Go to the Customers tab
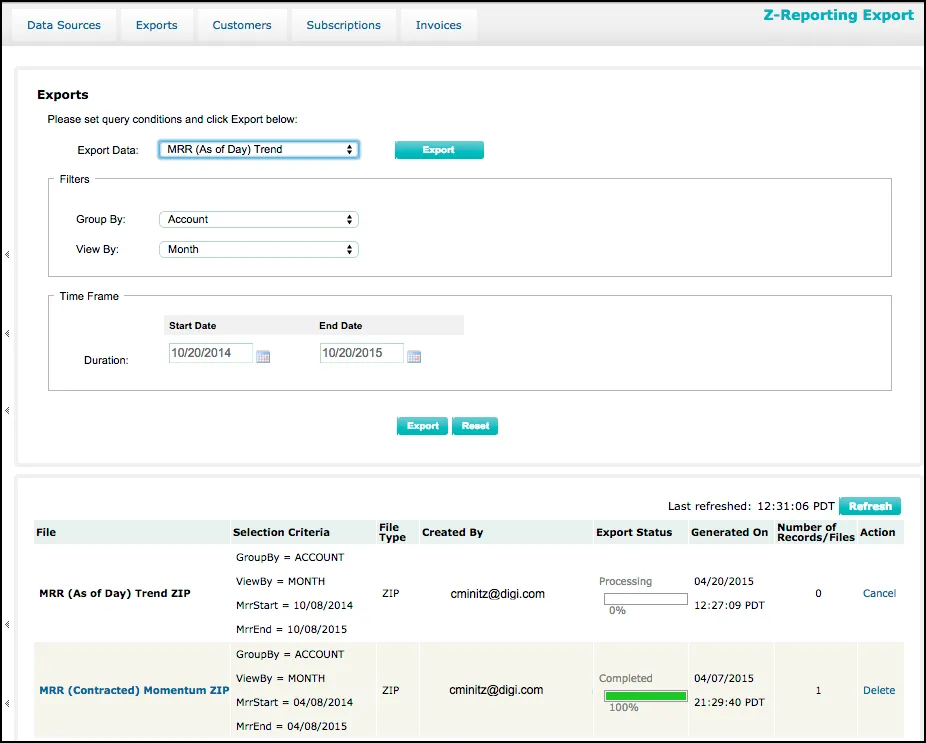Viewport: 926px width, 743px height. (x=242, y=25)
